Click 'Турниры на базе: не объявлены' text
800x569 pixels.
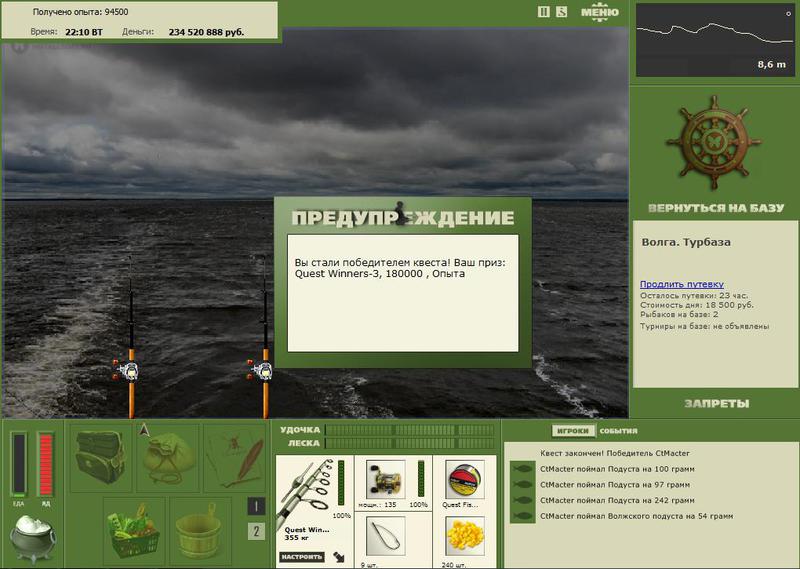705,326
